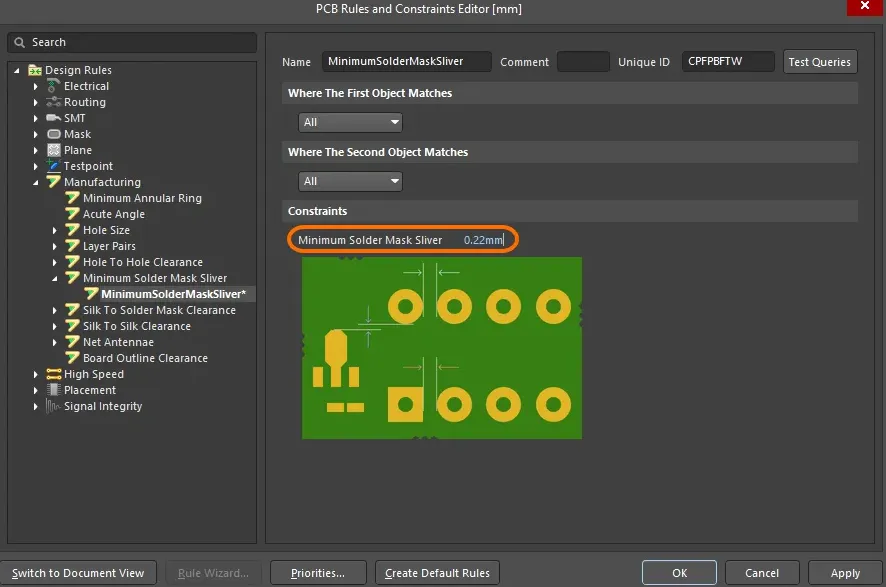This screenshot has width=886, height=587.
Task: Click the rule Name input field
Action: [x=406, y=62]
